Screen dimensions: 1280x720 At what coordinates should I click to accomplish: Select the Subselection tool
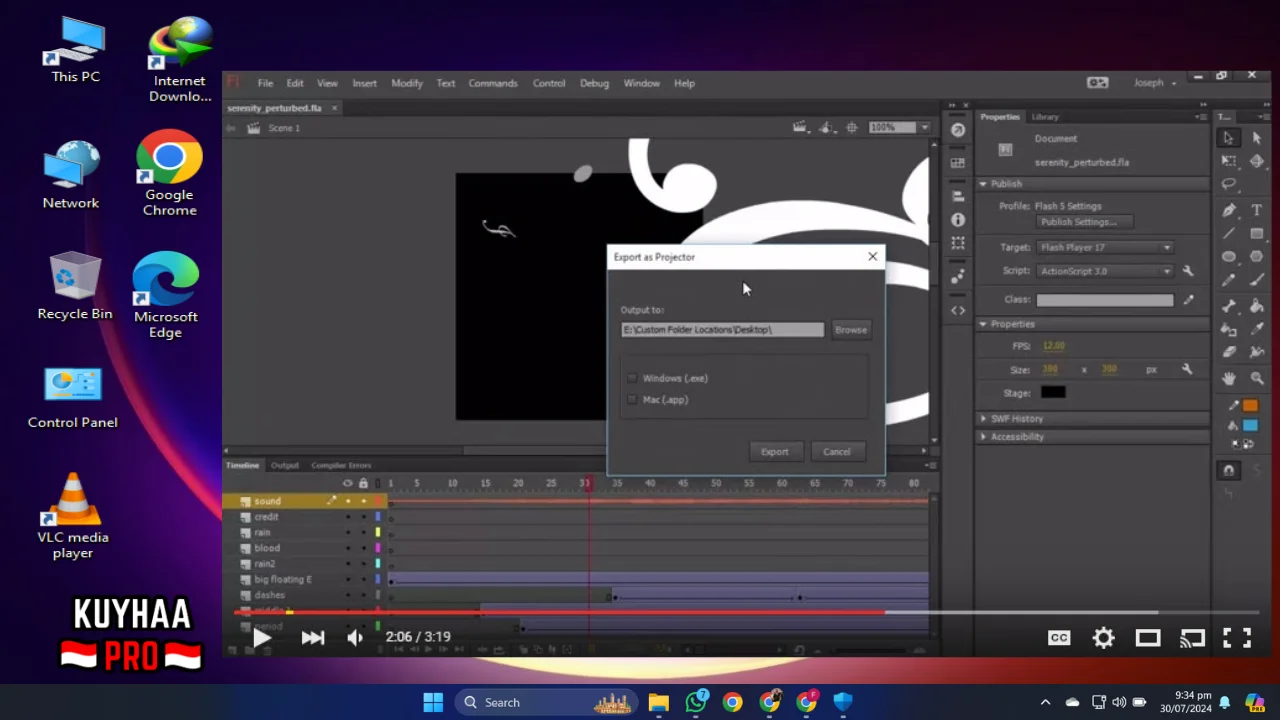tap(1257, 138)
